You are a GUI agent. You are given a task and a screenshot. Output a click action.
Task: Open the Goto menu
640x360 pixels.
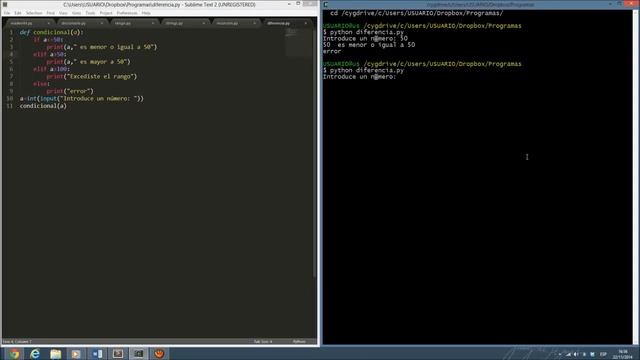pyautogui.click(x=76, y=13)
